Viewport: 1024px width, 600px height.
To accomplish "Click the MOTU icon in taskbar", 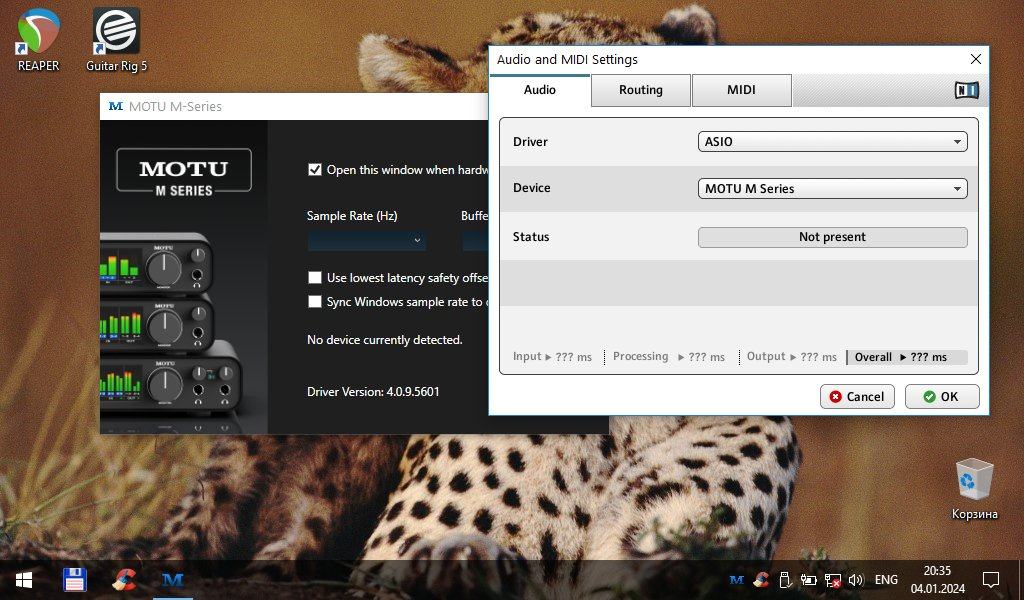I will click(x=173, y=580).
